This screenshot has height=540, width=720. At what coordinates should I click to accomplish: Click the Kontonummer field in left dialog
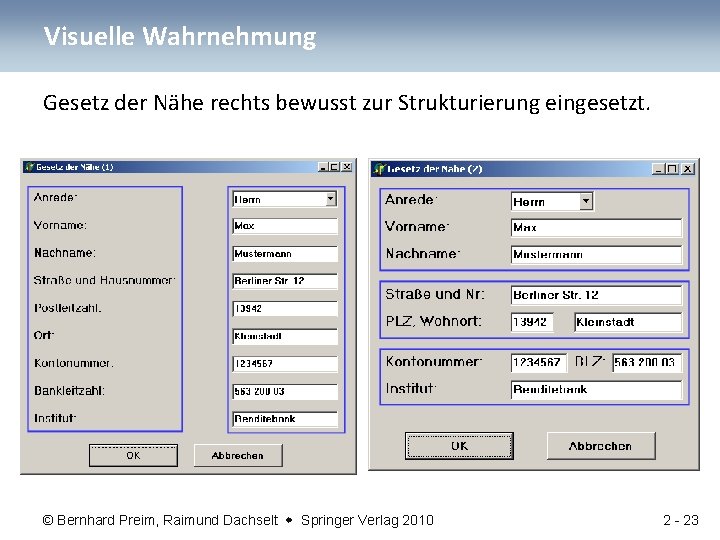click(285, 364)
